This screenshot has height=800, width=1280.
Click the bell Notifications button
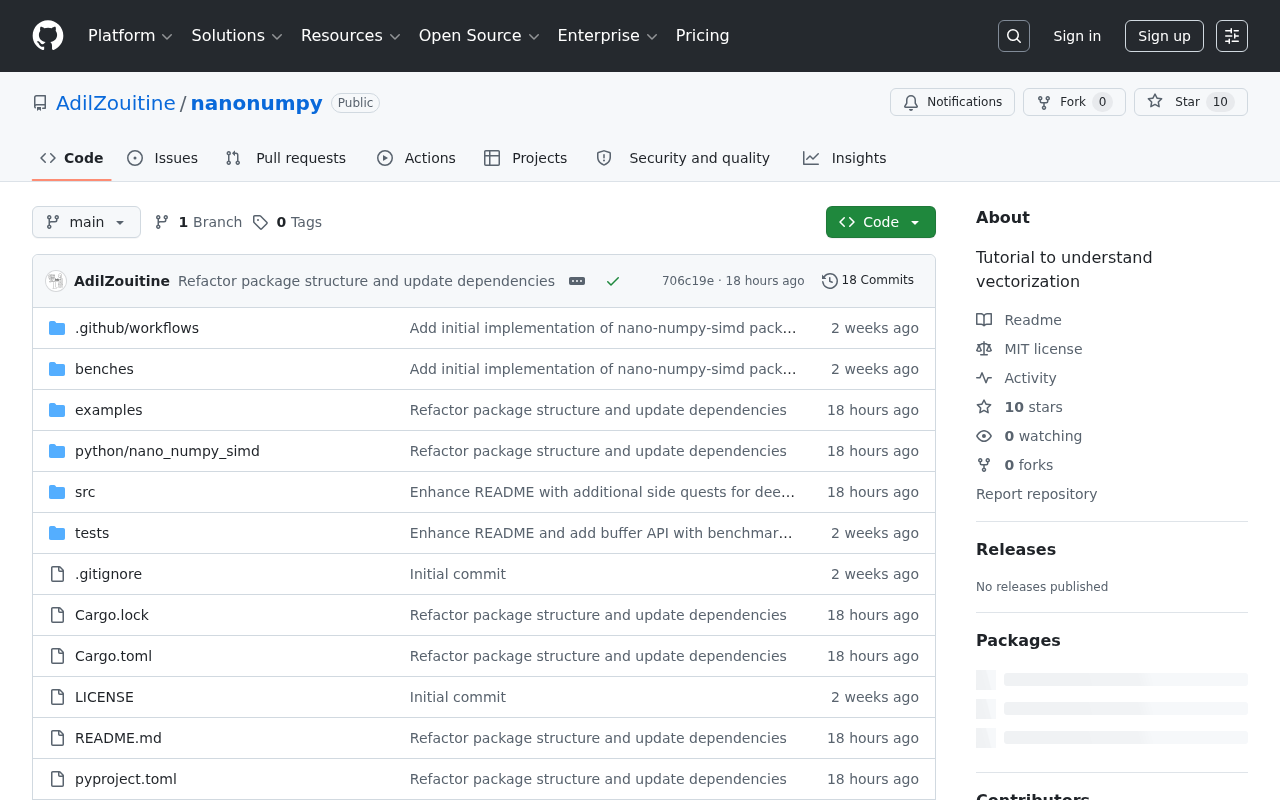pos(952,102)
